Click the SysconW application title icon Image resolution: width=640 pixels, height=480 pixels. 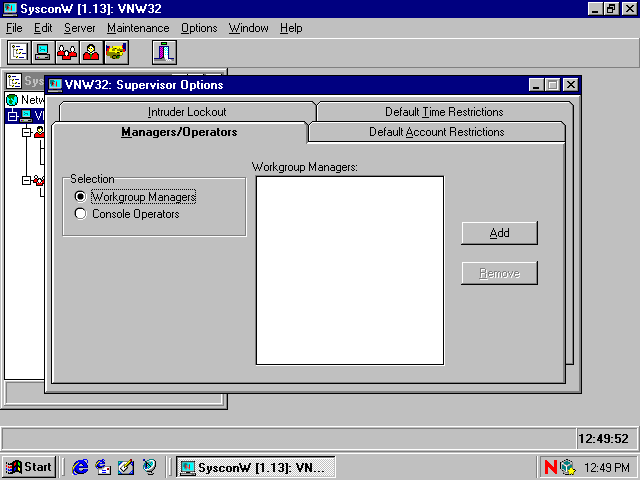(x=10, y=9)
